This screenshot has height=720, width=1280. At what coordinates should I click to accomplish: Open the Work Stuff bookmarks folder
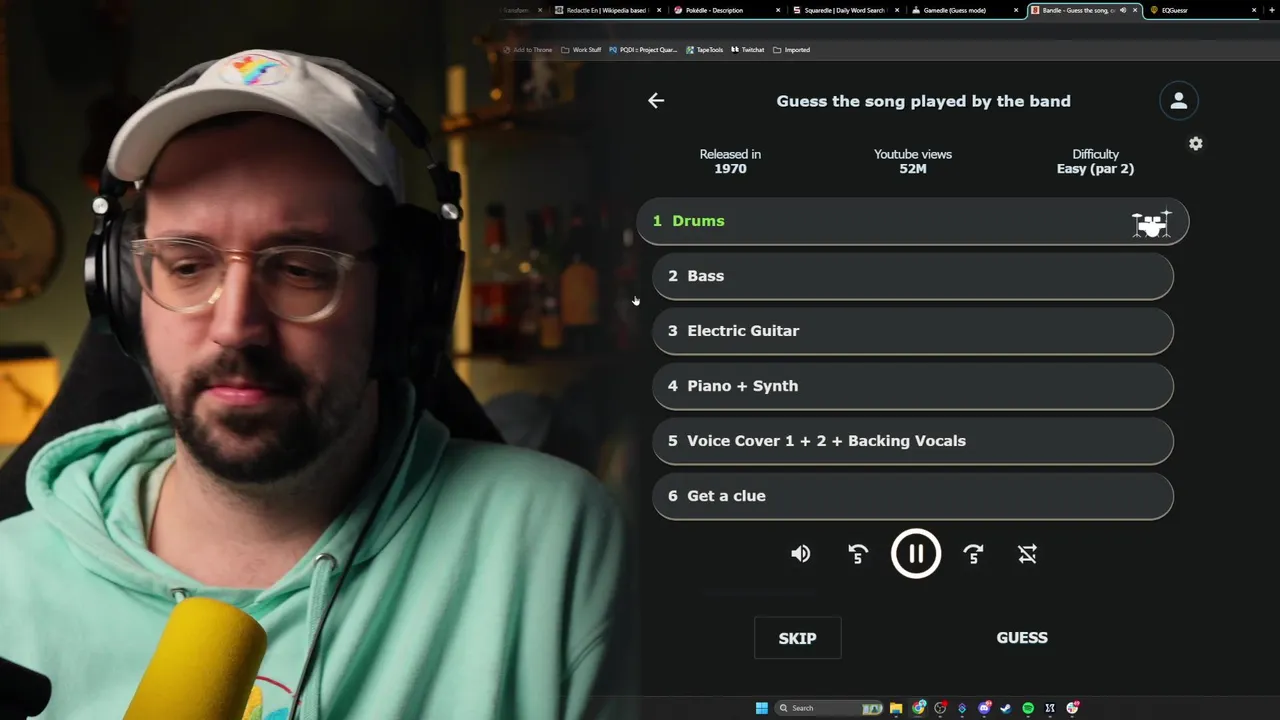tap(581, 50)
